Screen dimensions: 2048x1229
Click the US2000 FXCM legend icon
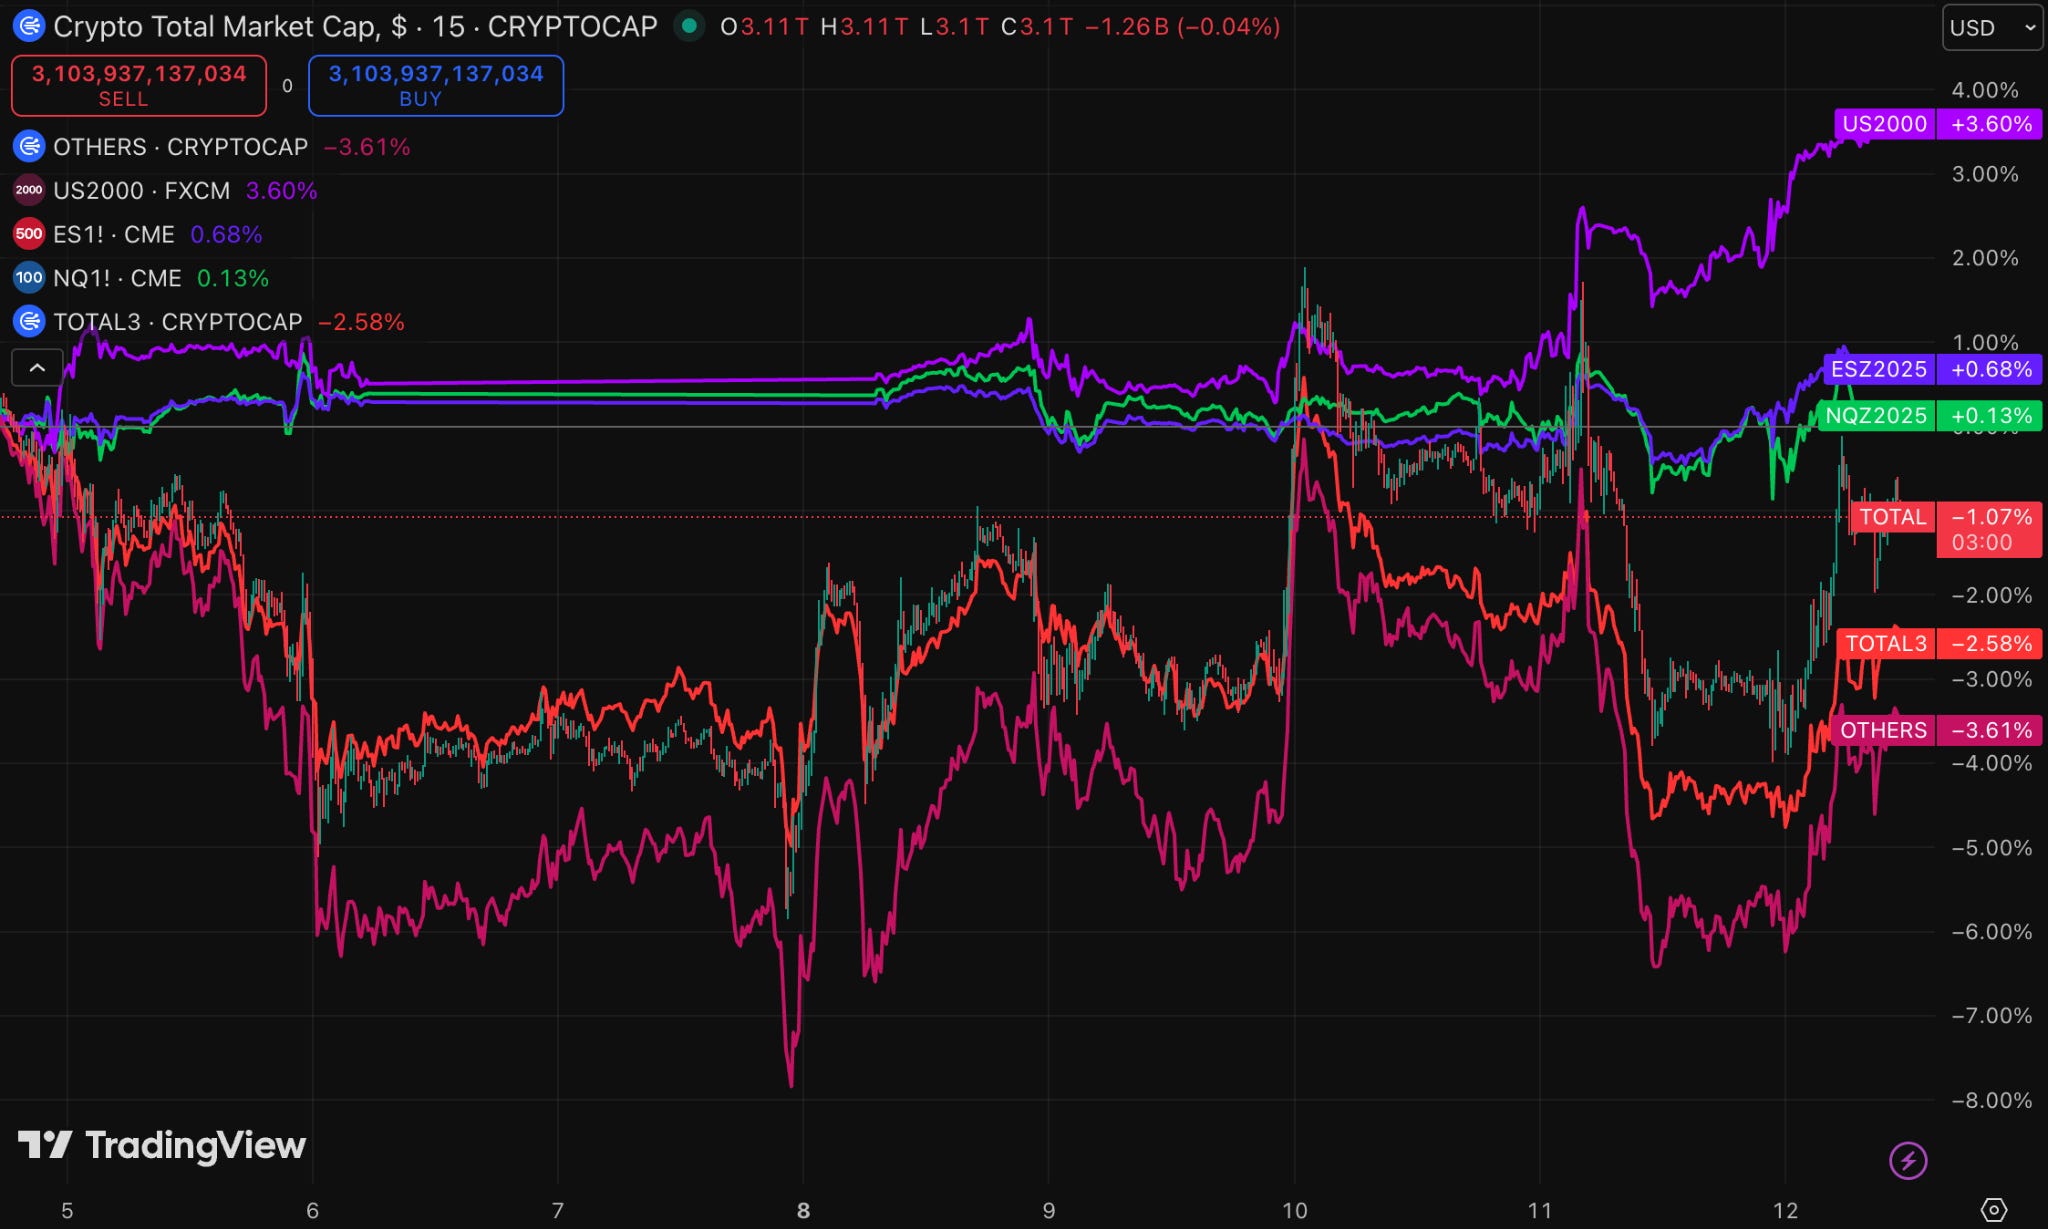29,190
